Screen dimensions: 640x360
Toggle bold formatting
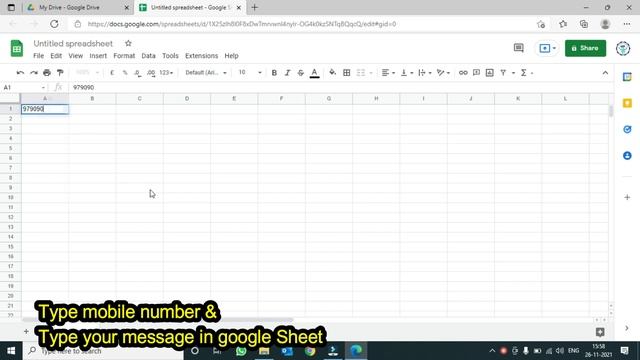274,73
